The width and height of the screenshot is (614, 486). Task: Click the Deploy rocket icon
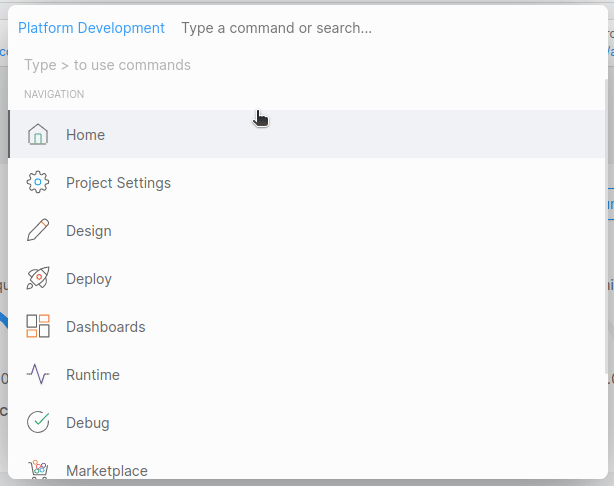tap(38, 278)
